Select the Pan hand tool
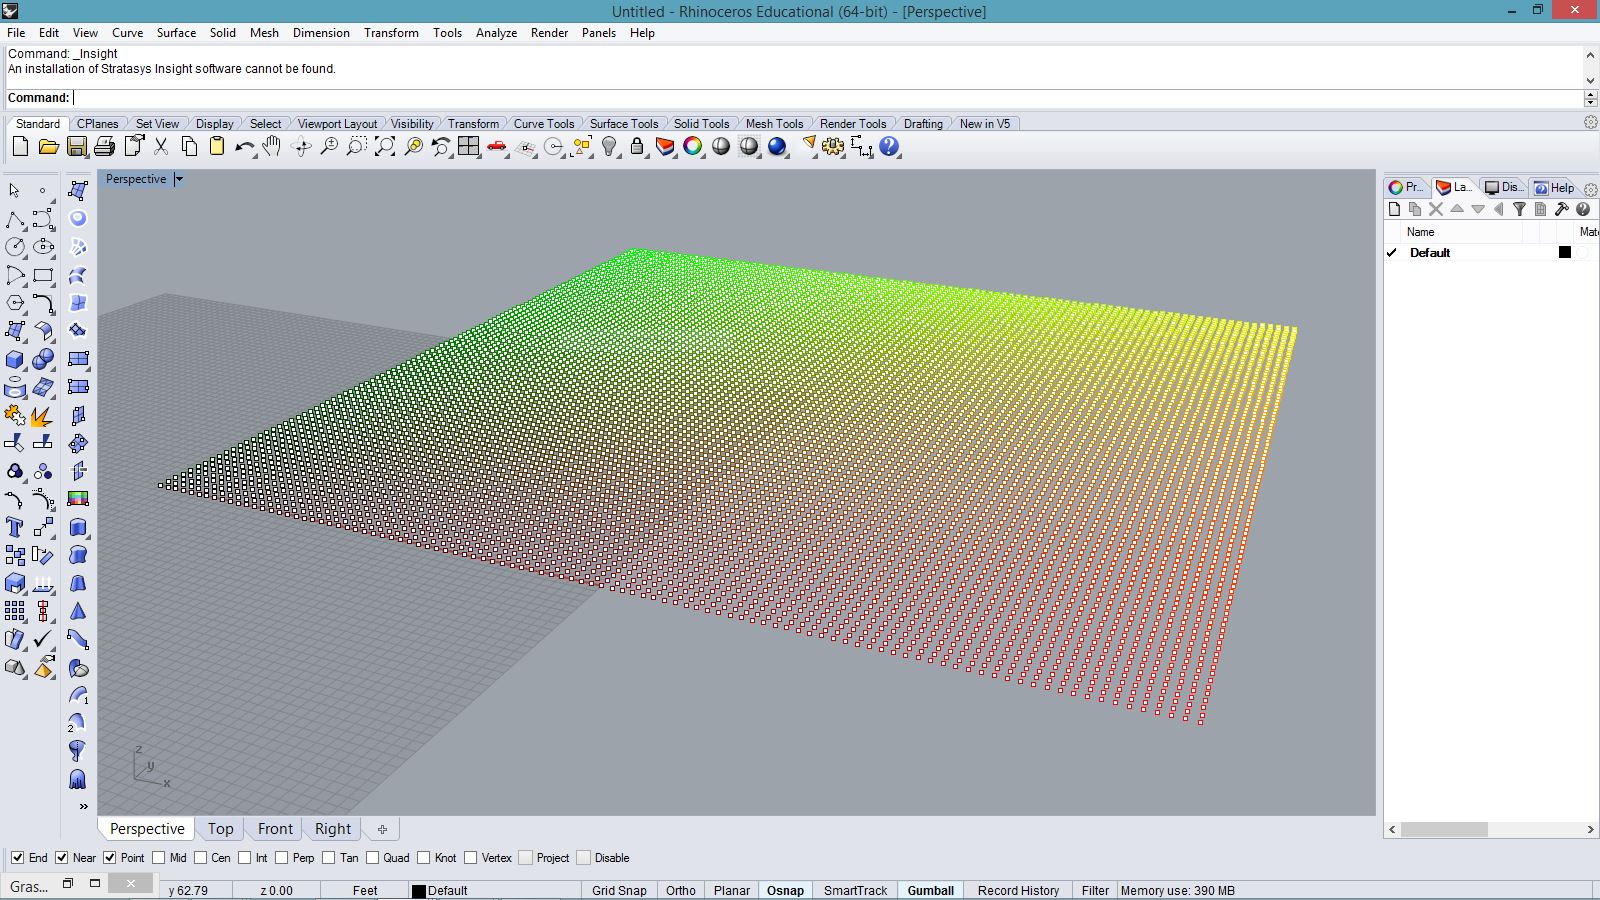Viewport: 1600px width, 900px height. 272,147
